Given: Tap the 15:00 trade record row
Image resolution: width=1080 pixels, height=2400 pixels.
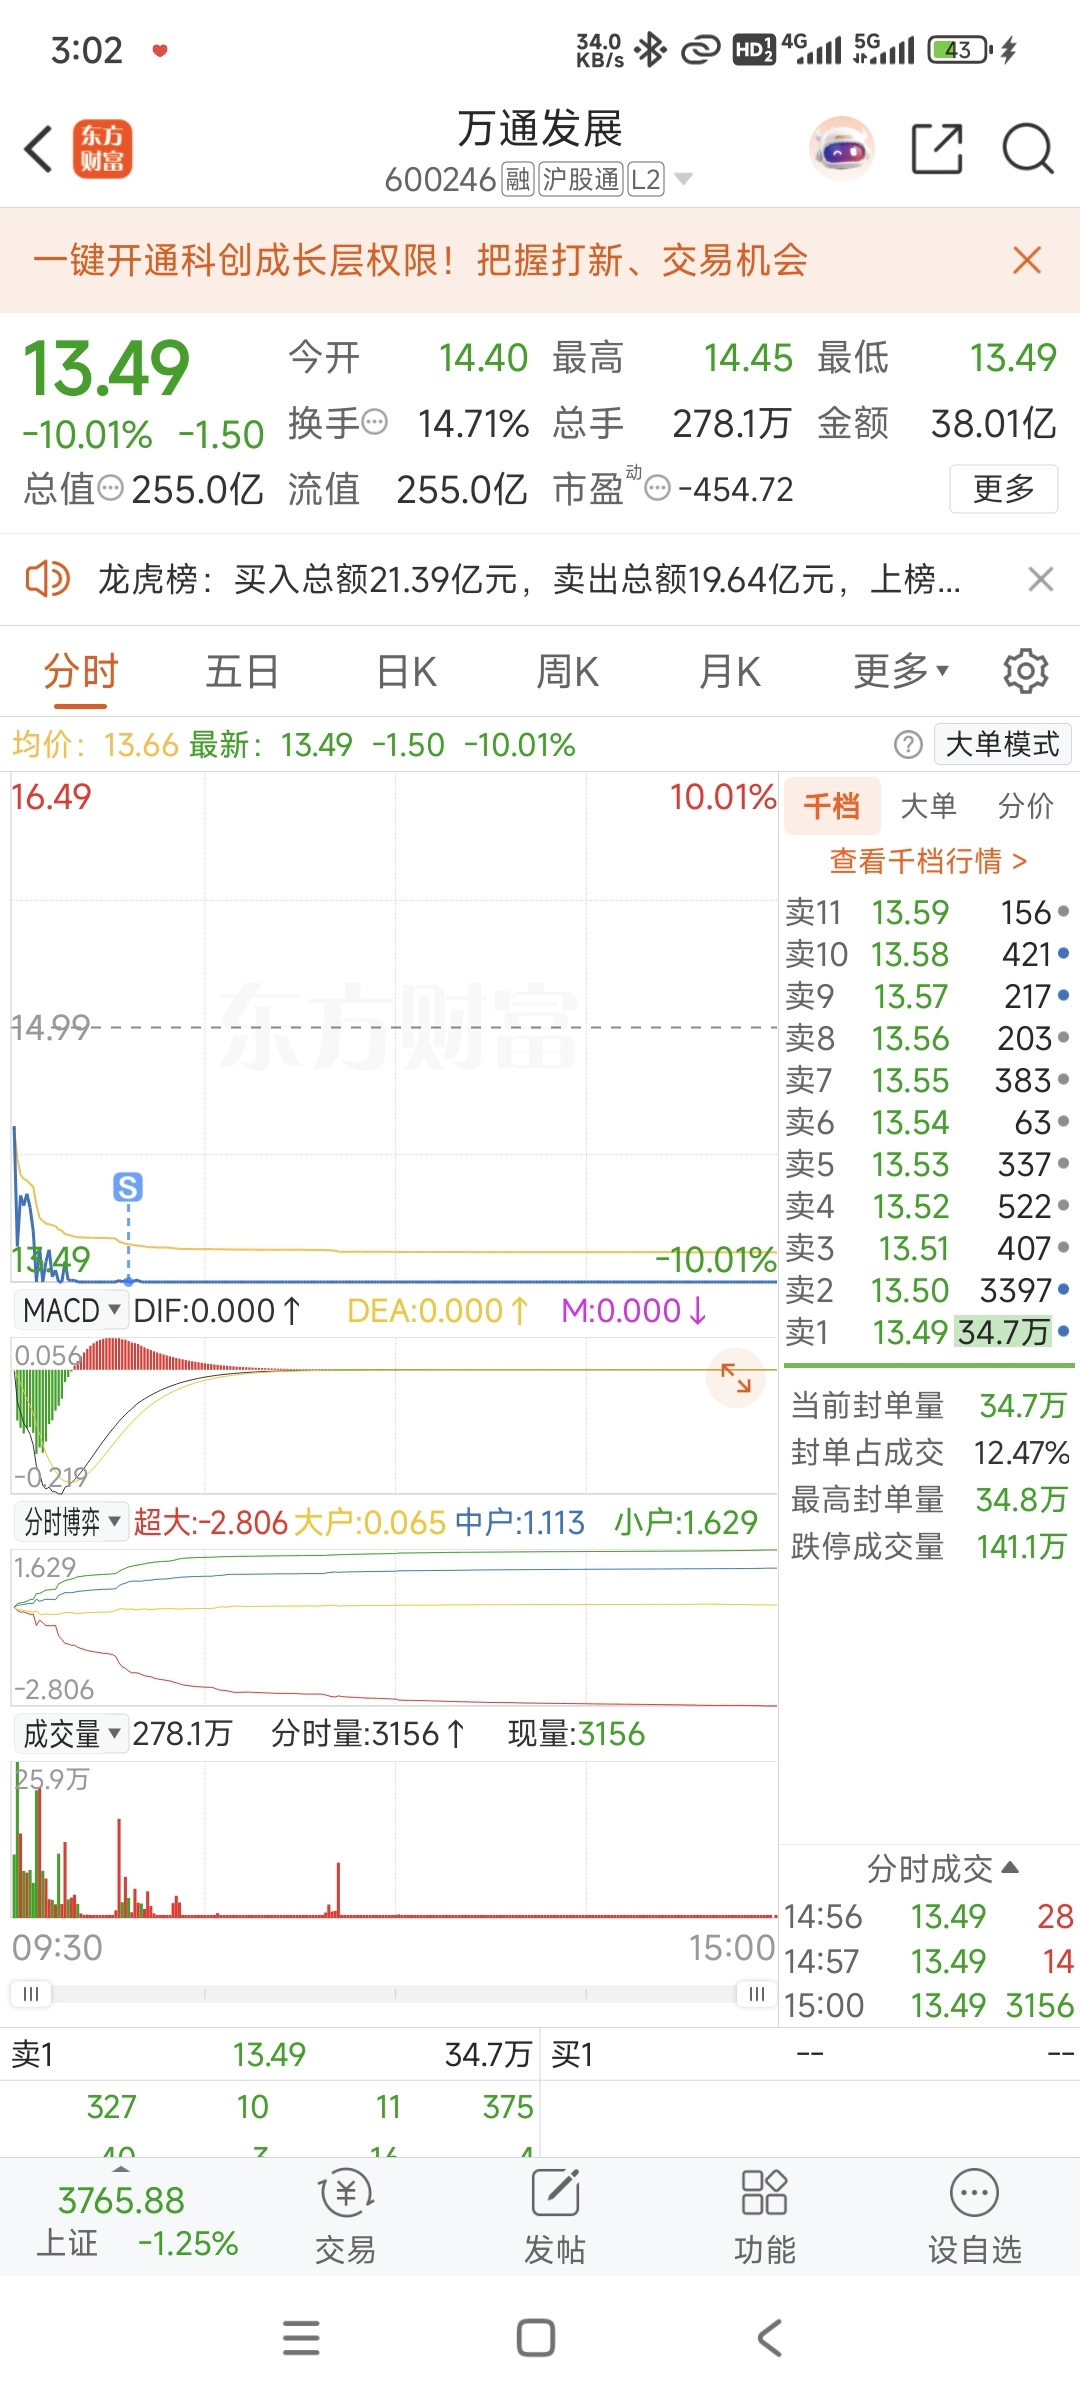Looking at the screenshot, I should coord(929,2005).
